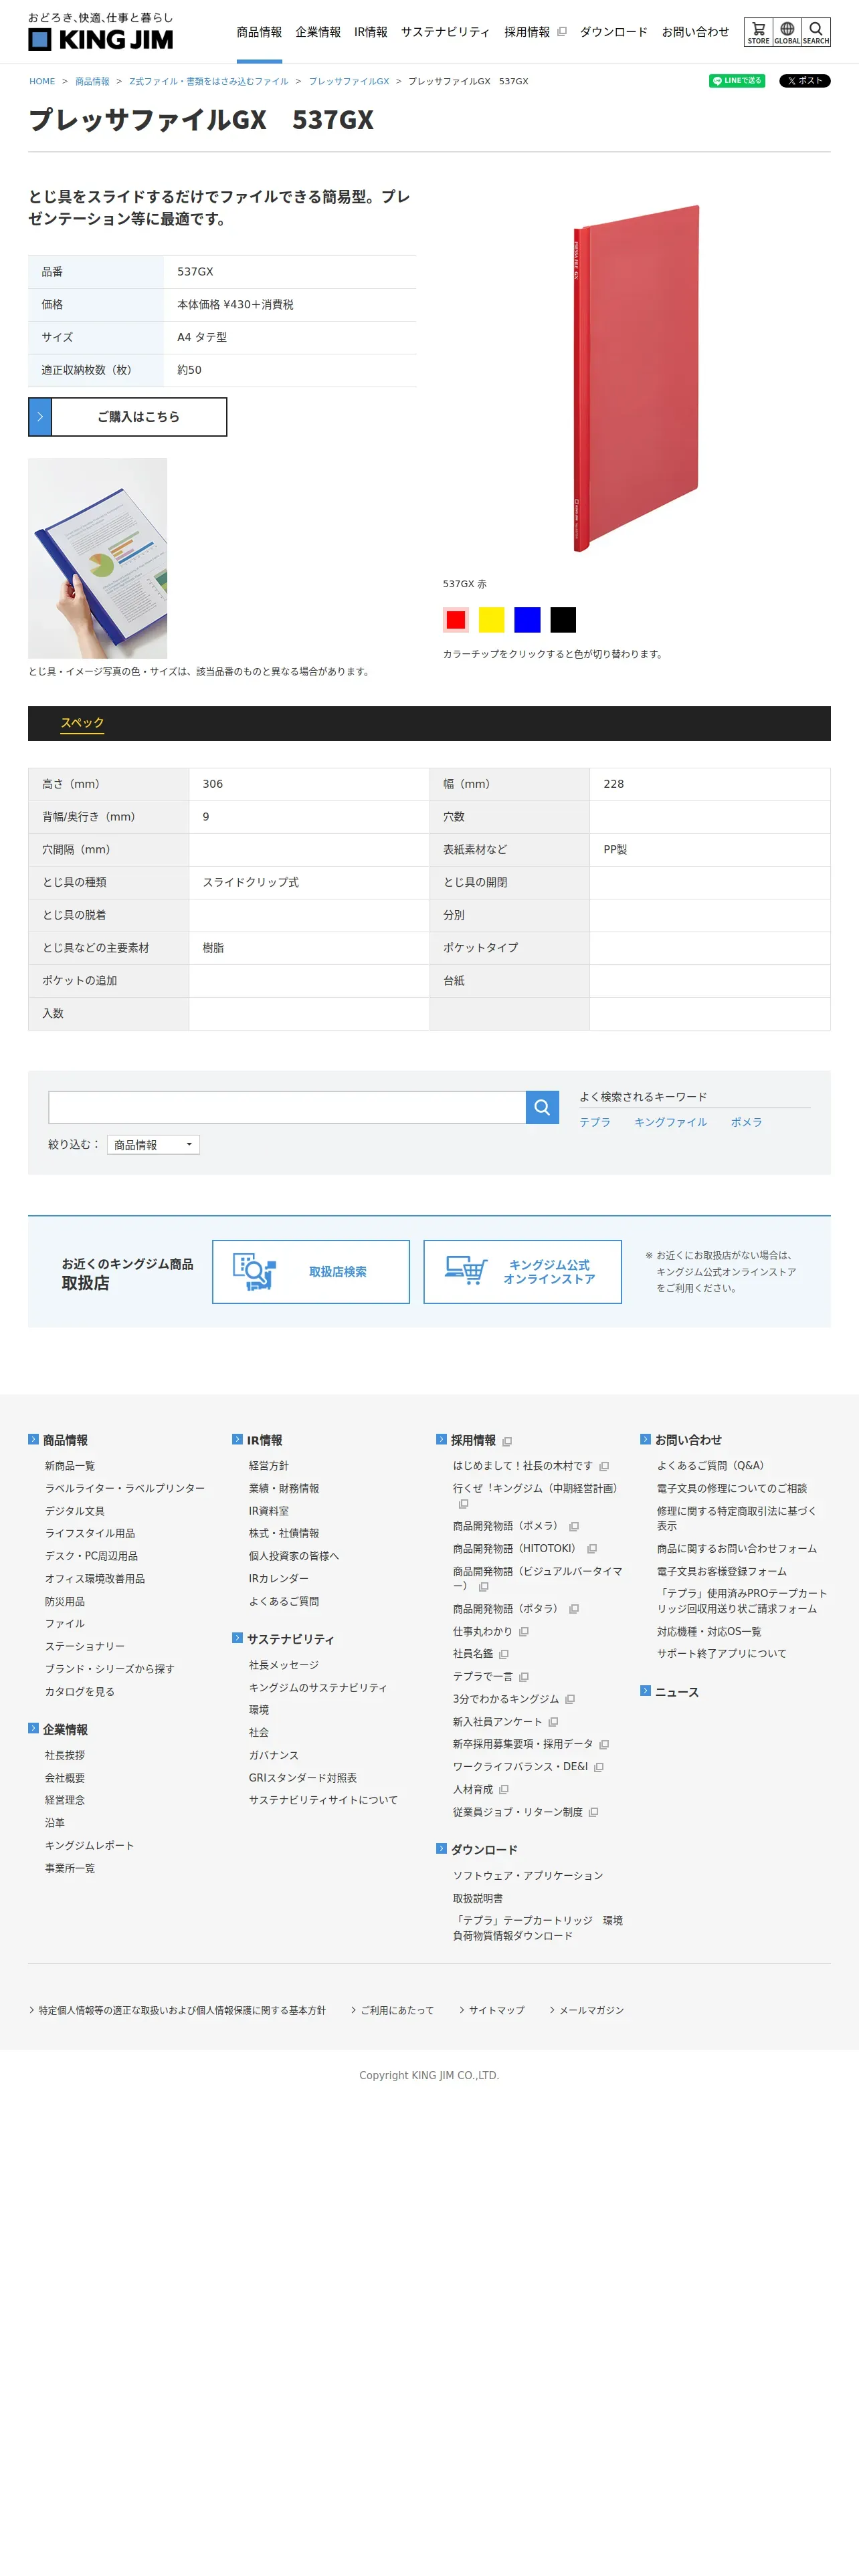Open the 絞り込む 商品情報 dropdown
Screen dimensions: 859x2576
153,1145
